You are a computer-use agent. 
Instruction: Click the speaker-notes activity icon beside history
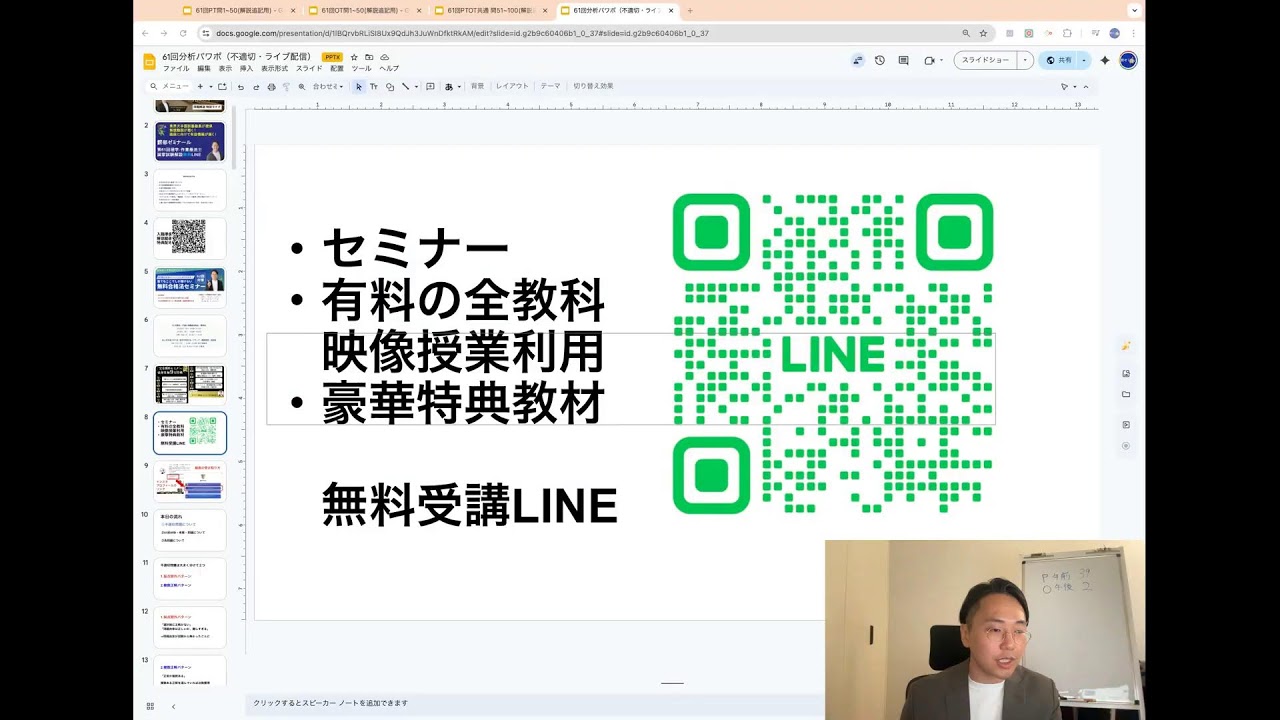point(858,60)
